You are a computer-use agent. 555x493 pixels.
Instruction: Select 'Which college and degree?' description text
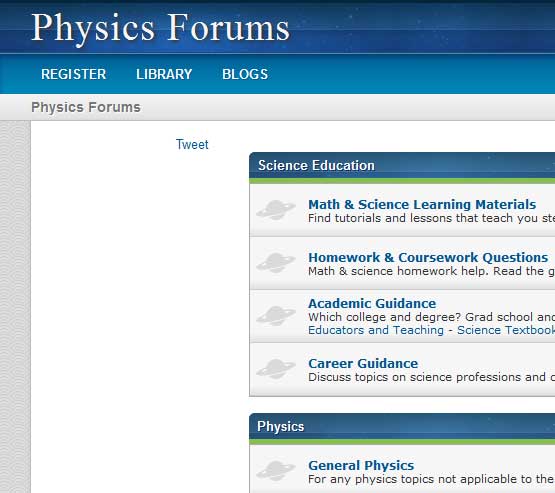coord(431,317)
